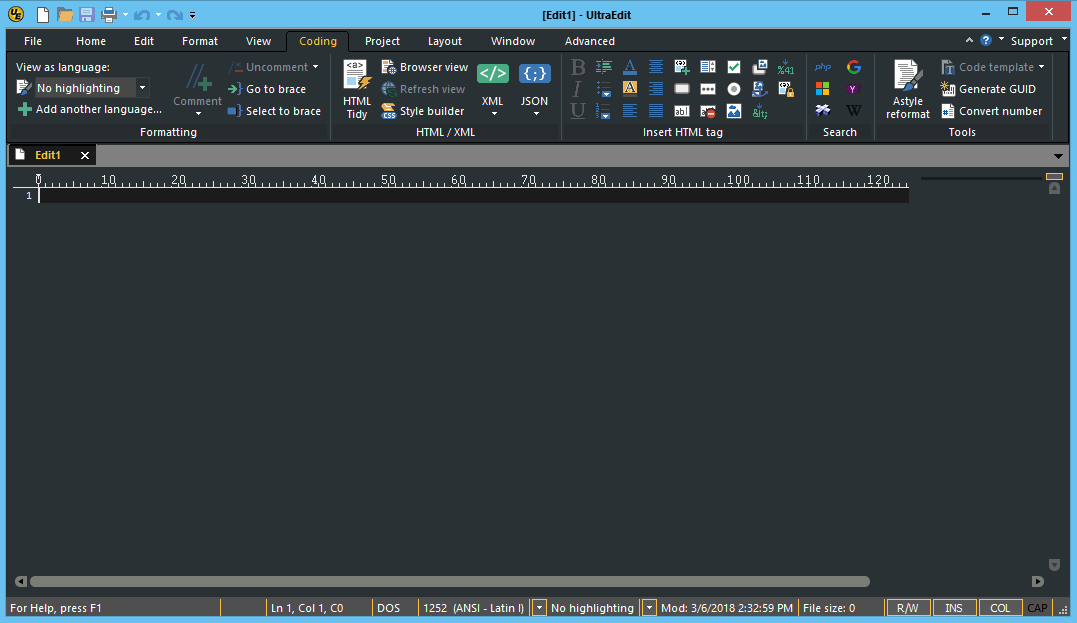
Task: Run HTML Tidy
Action: tap(357, 89)
